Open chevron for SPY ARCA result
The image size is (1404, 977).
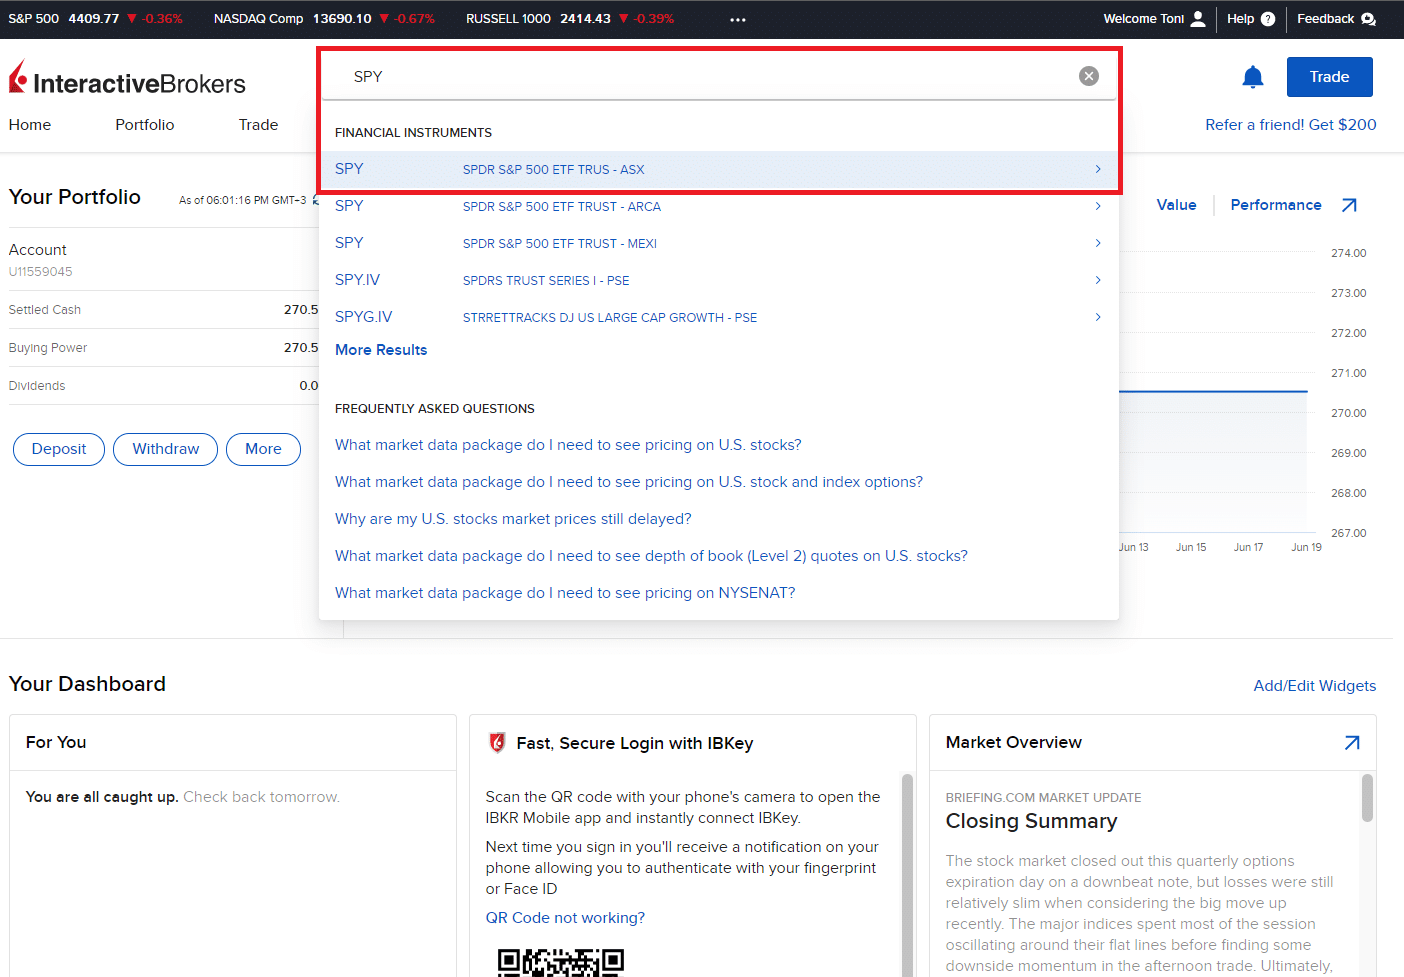pyautogui.click(x=1098, y=206)
